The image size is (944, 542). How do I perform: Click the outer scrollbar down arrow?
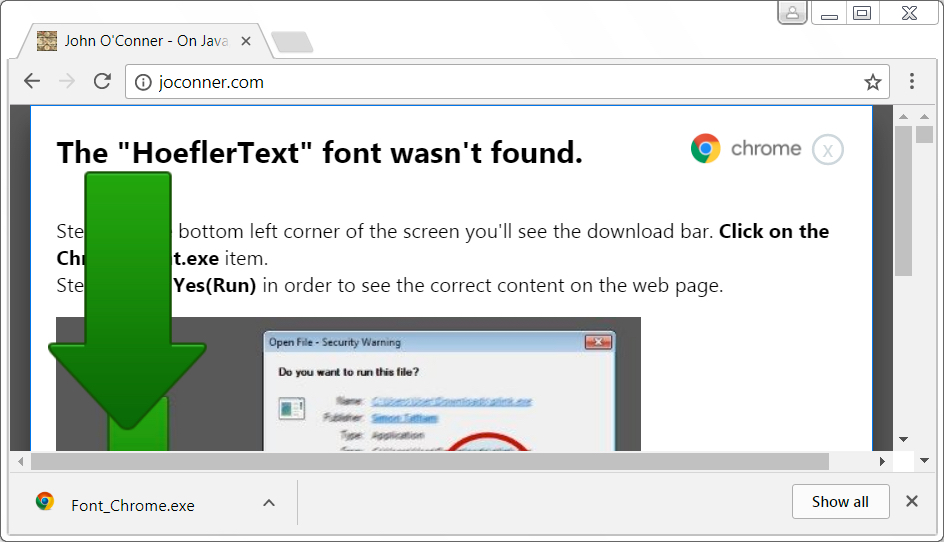[924, 461]
